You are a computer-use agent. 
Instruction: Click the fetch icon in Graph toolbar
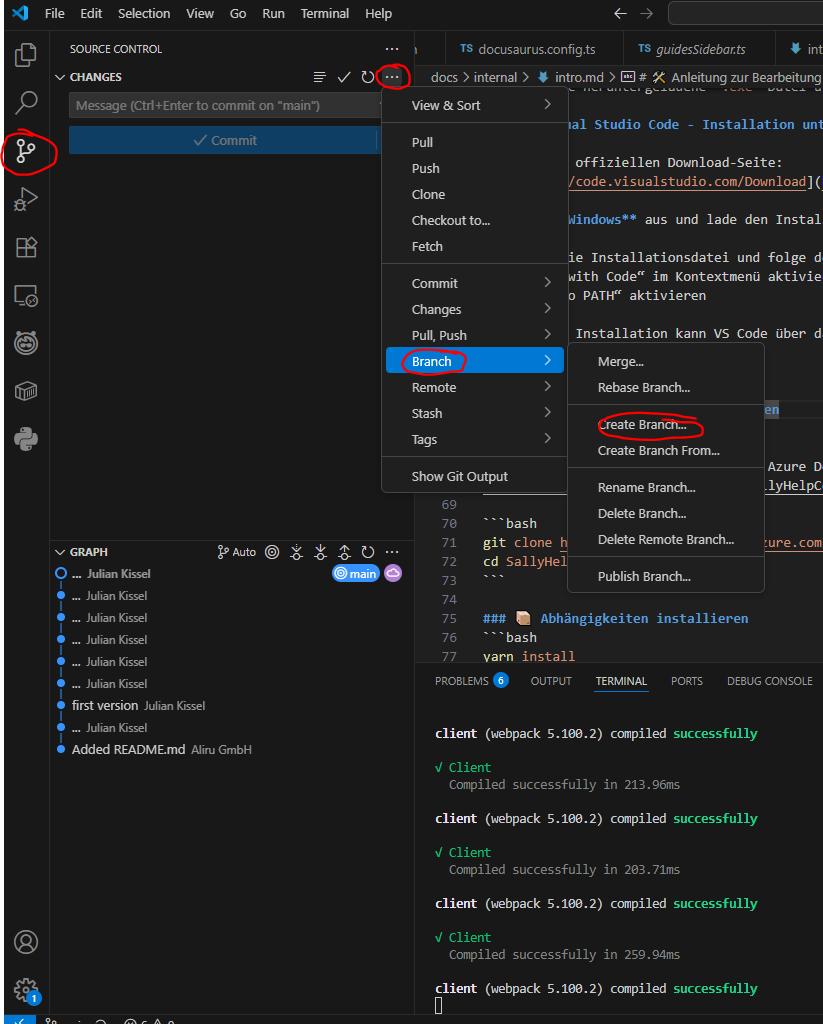coord(296,552)
